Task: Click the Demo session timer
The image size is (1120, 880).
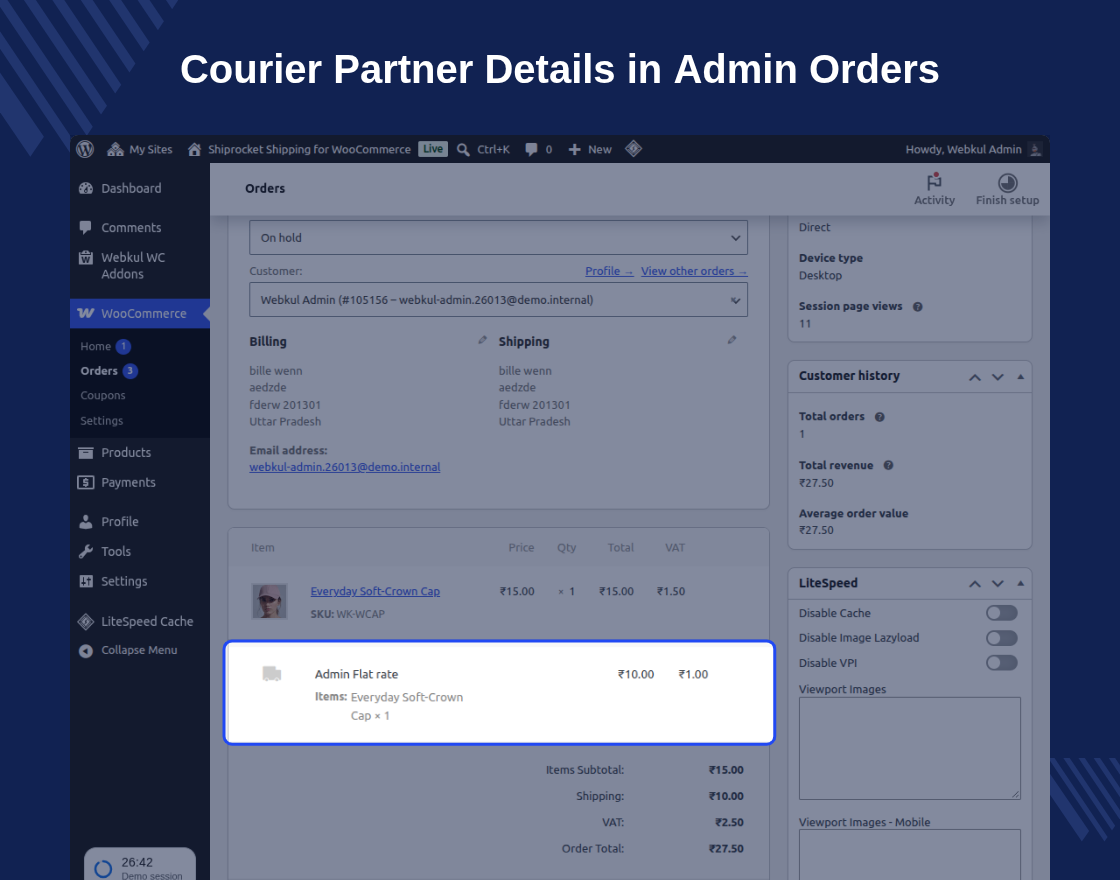Action: [x=140, y=866]
